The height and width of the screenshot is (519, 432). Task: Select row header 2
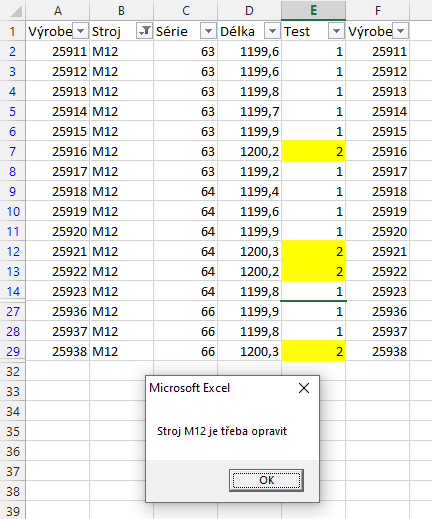[x=13, y=51]
